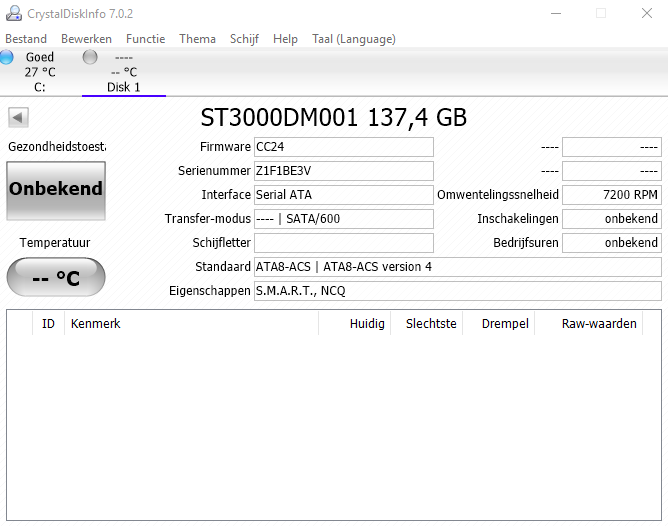Screen dimensions: 668x526
Task: Open the Taal (Language) menu
Action: pos(354,39)
